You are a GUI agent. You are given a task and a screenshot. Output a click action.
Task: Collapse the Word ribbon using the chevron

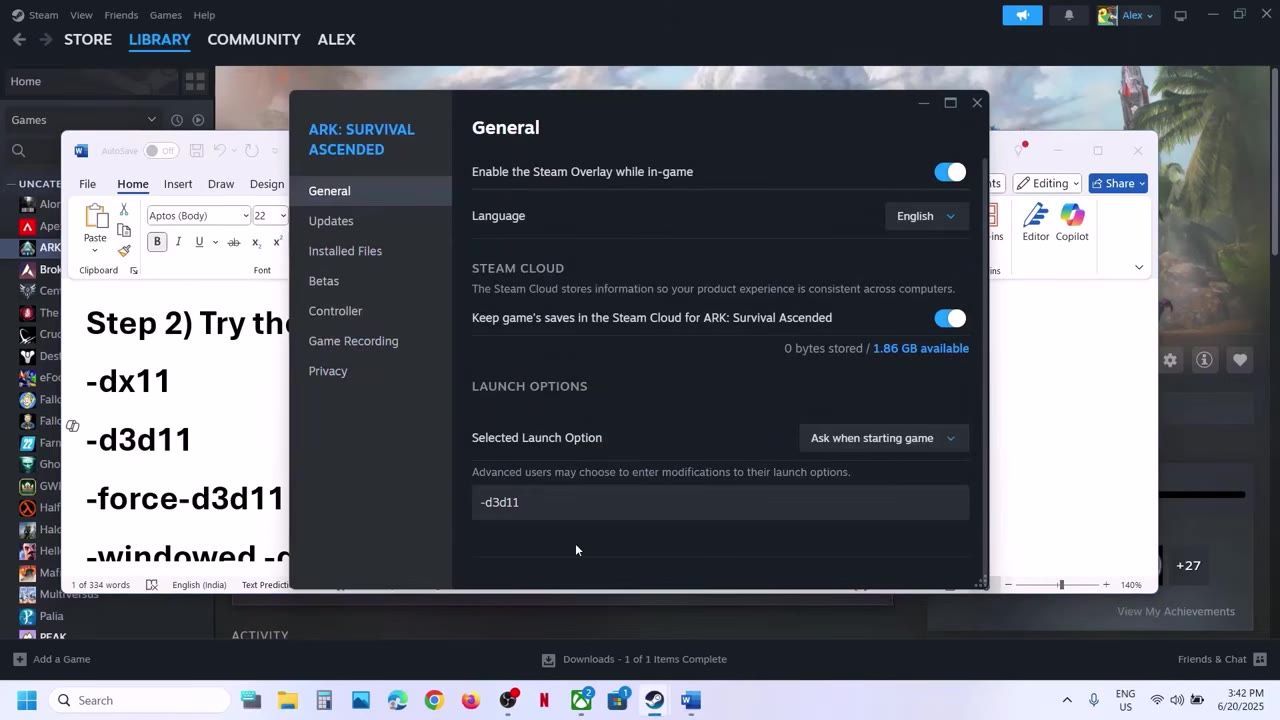pos(1139,267)
